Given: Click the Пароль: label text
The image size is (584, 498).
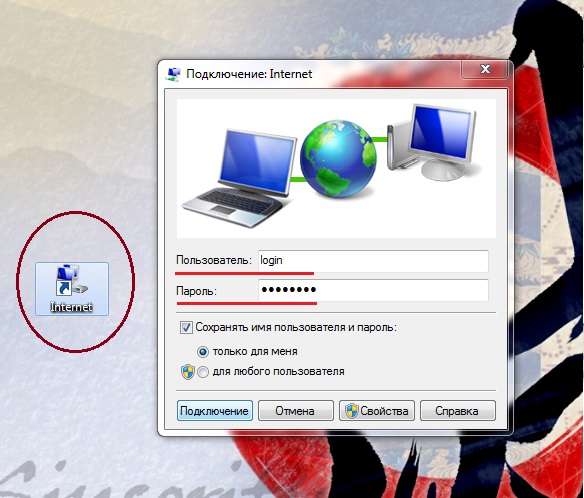Looking at the screenshot, I should 196,291.
